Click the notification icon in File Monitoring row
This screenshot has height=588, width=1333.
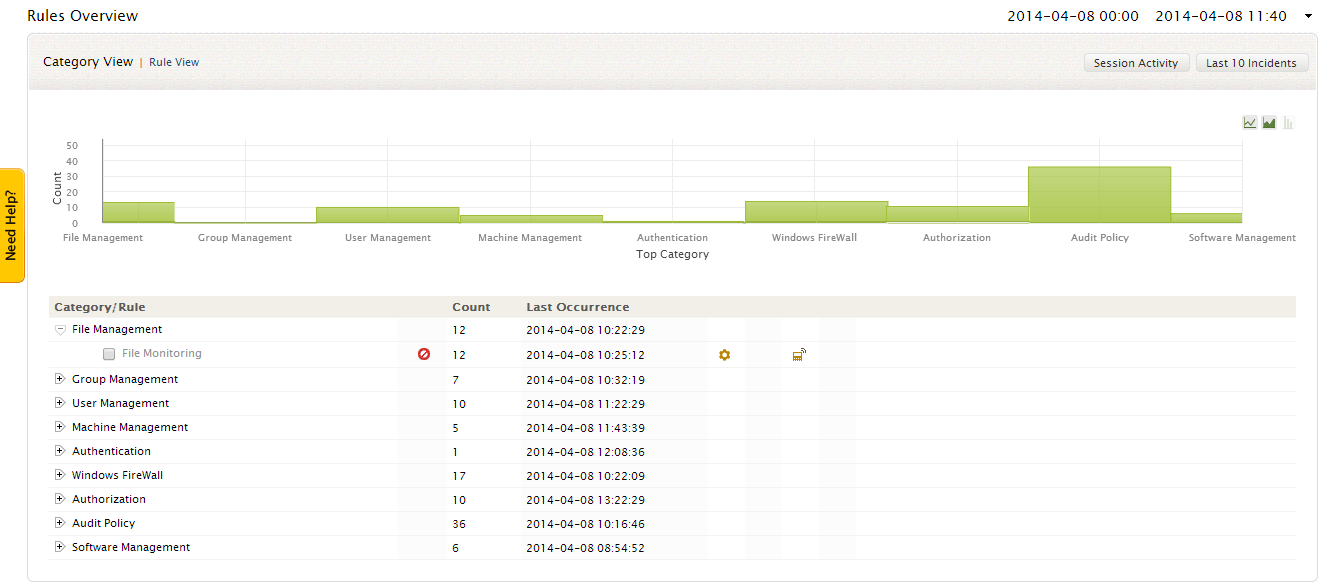pyautogui.click(x=799, y=354)
